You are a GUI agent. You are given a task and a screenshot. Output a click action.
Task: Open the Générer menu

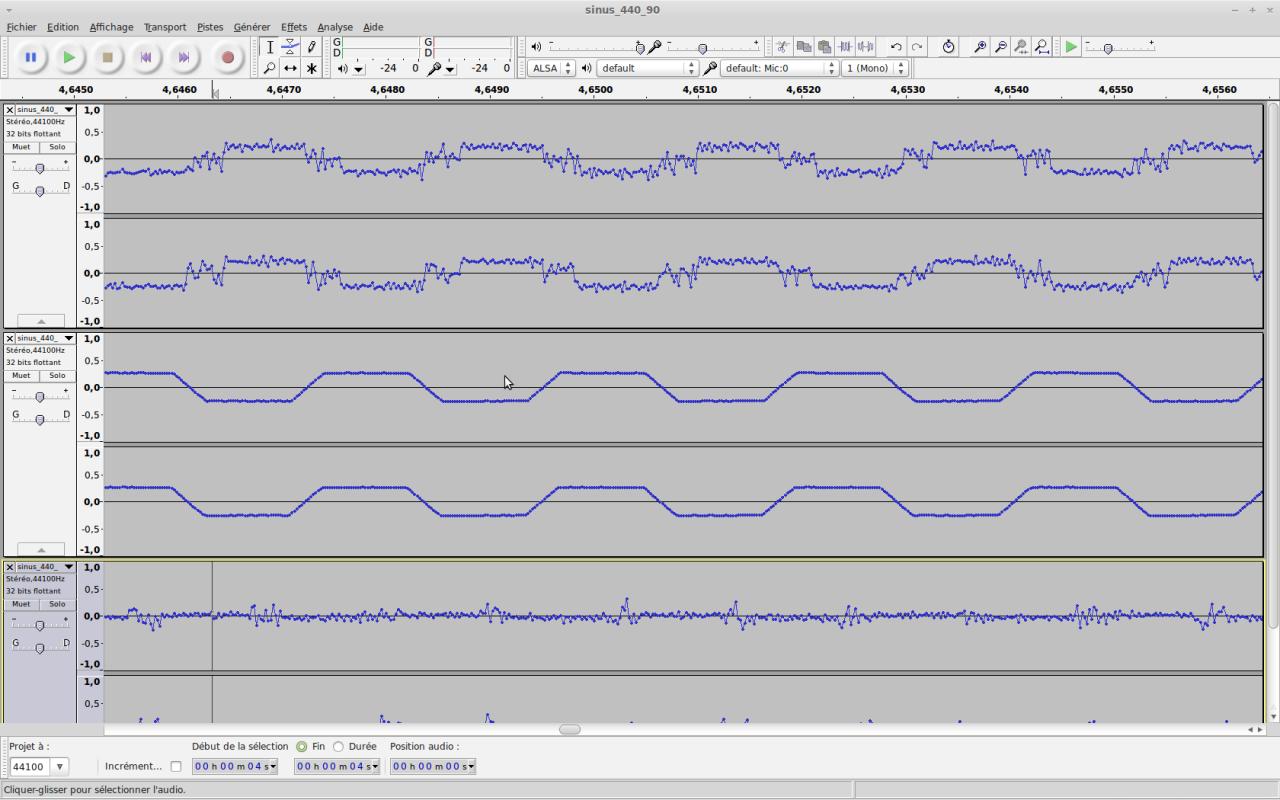point(251,27)
